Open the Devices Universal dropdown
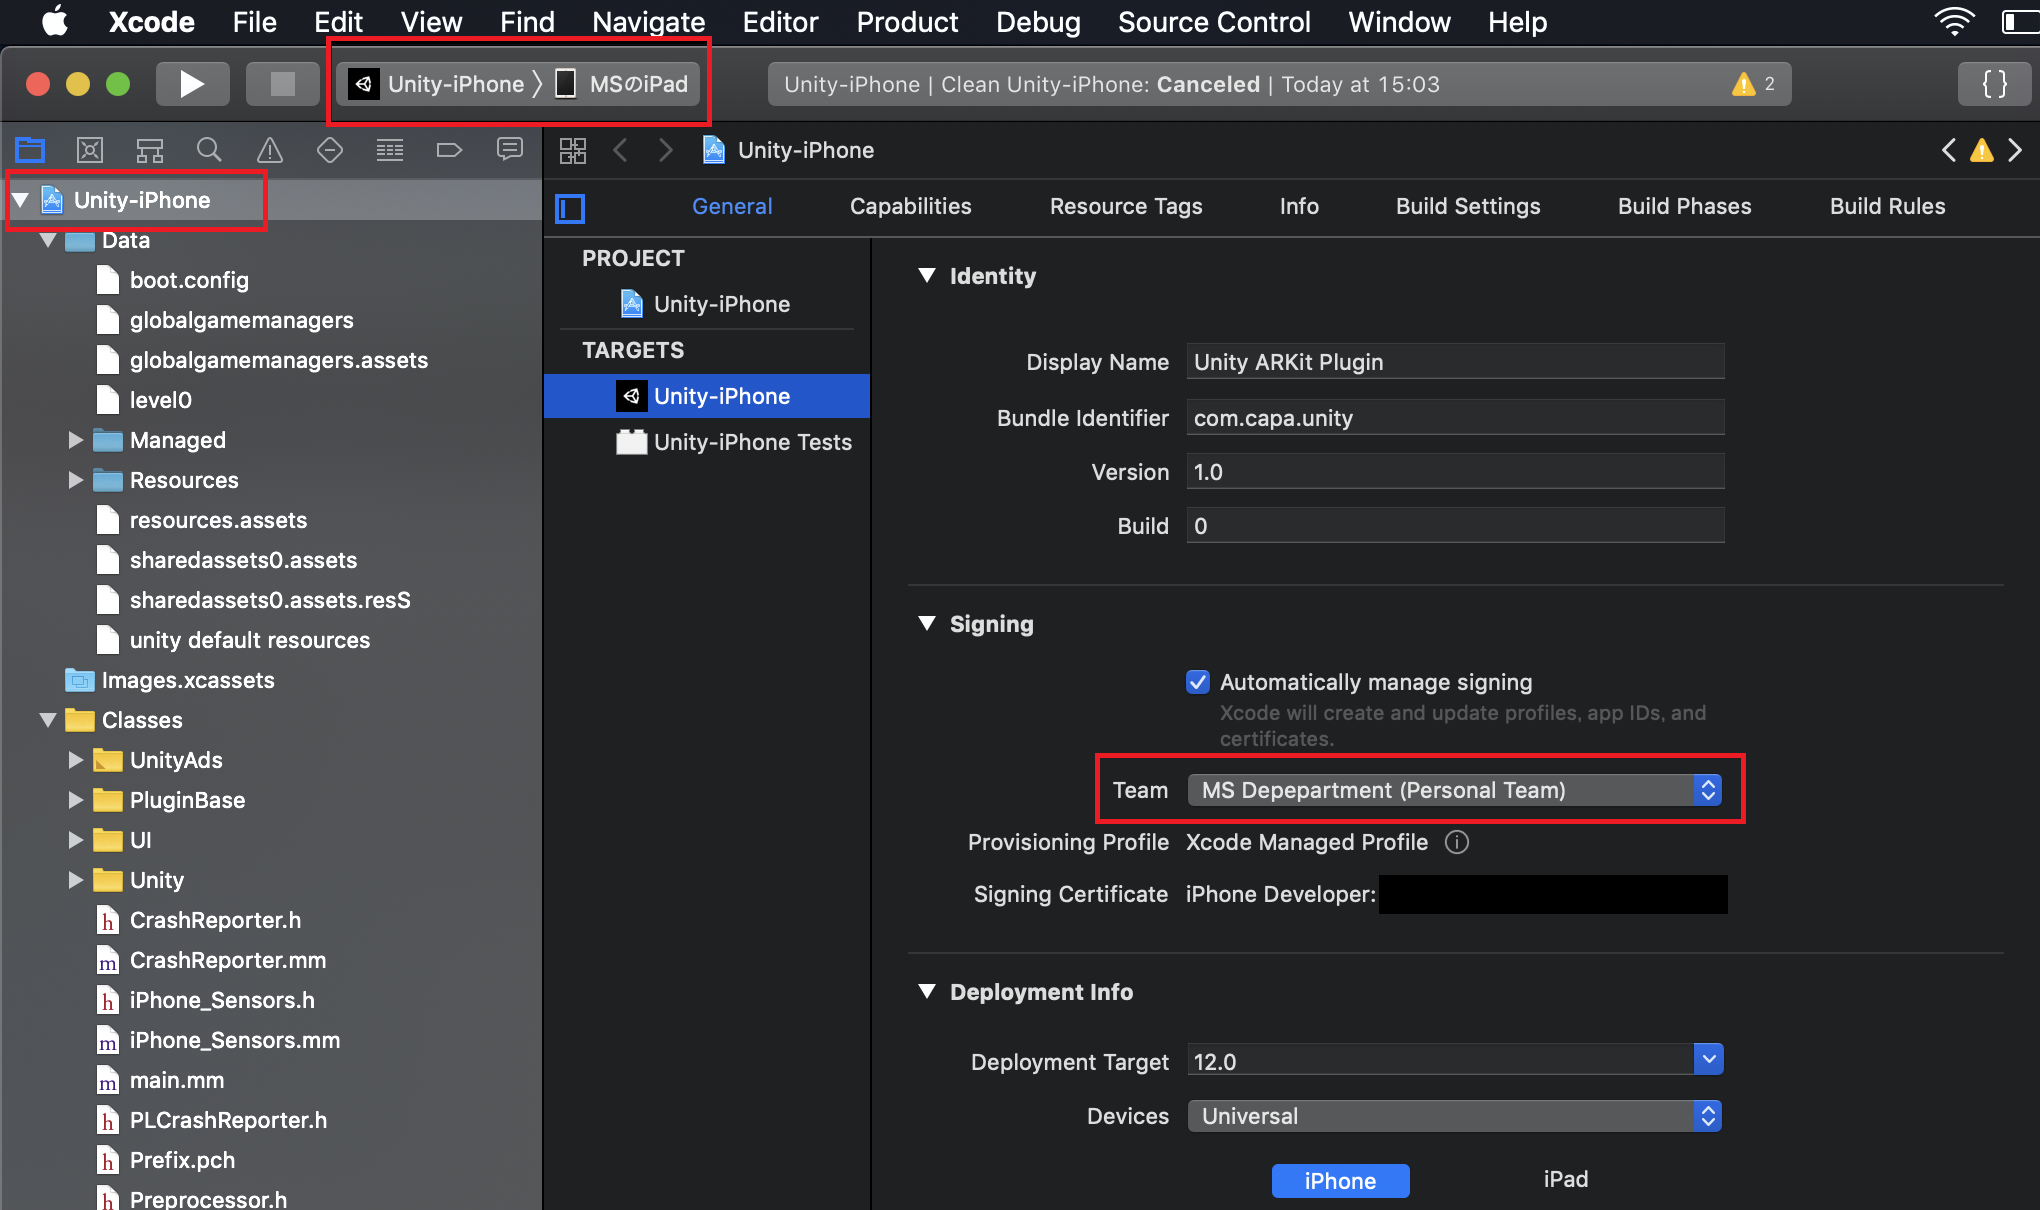Viewport: 2040px width, 1210px height. 1455,1116
